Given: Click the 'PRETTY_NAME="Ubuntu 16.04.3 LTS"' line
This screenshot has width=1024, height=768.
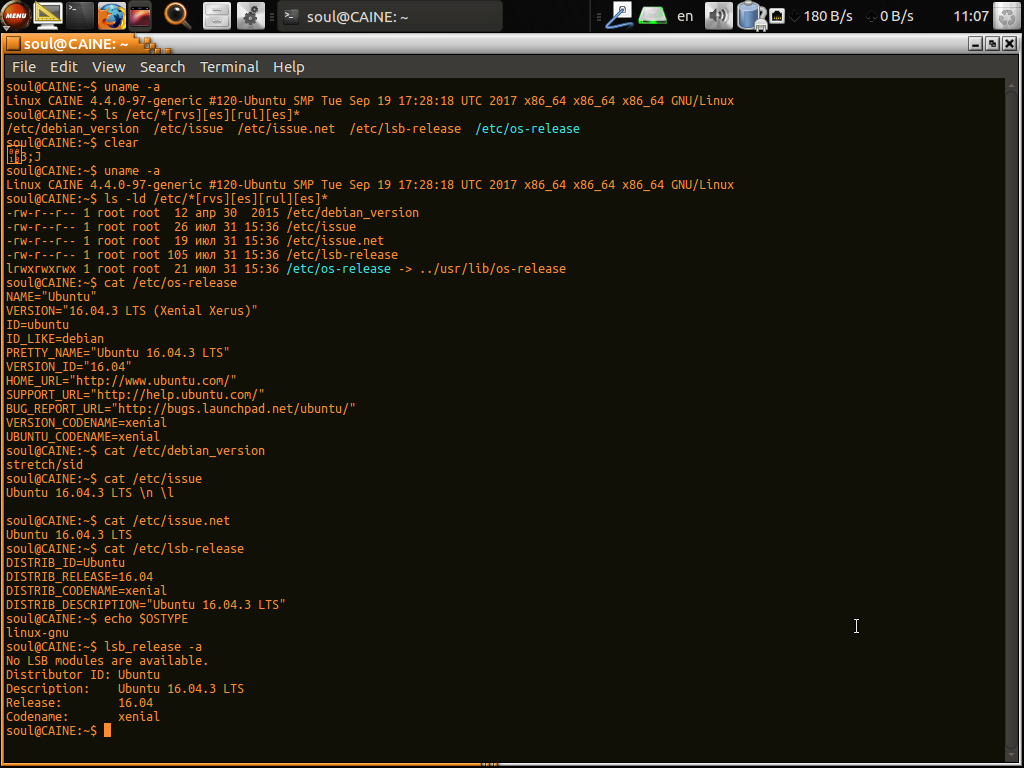Looking at the screenshot, I should (x=118, y=352).
